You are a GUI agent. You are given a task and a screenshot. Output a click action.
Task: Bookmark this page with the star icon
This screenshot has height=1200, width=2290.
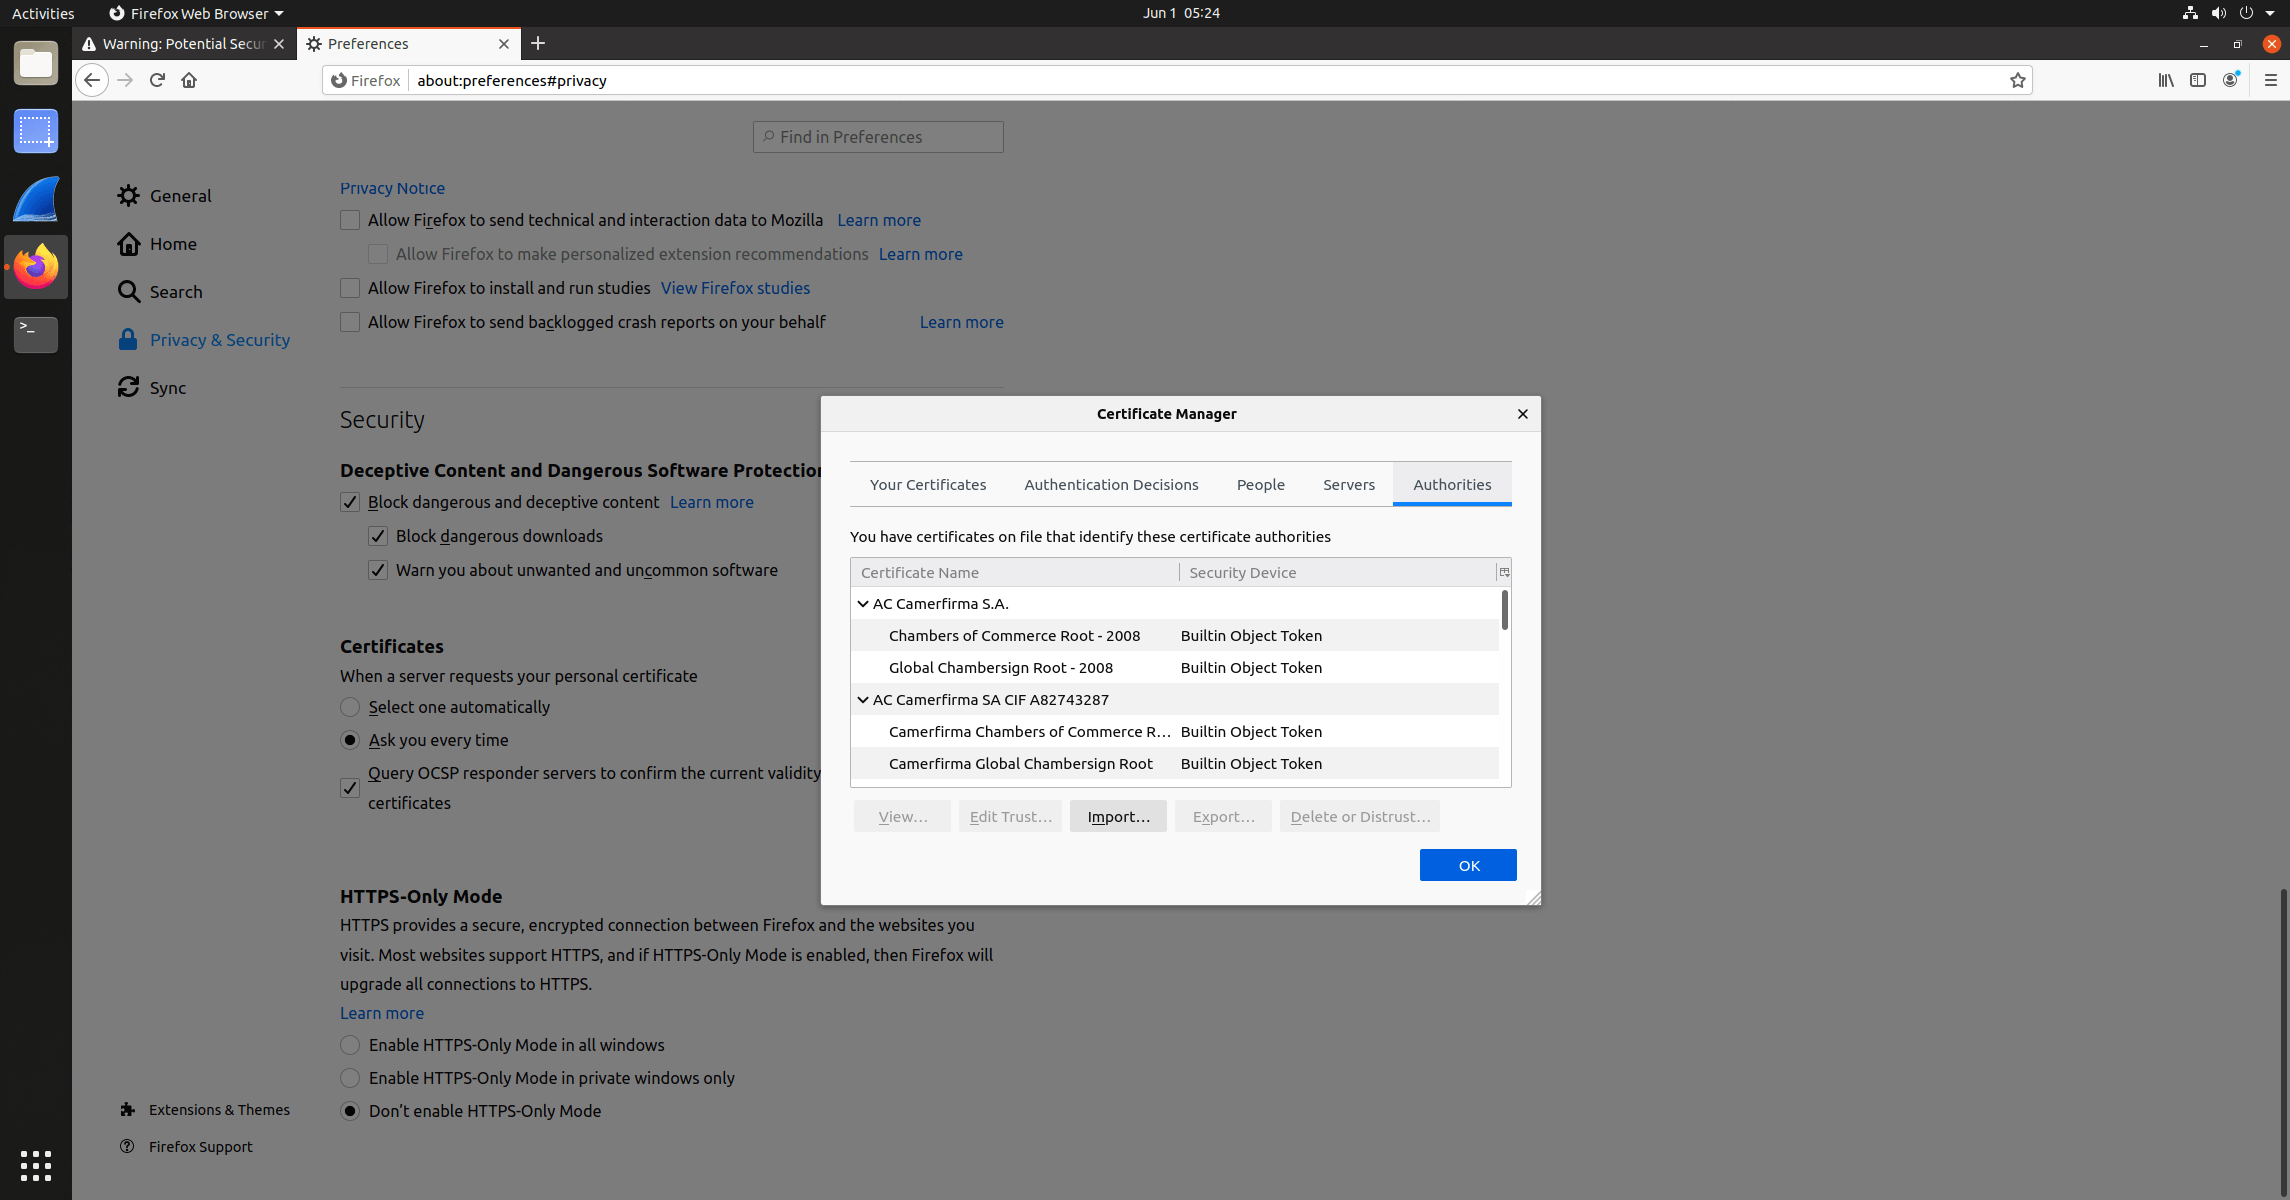click(x=2017, y=80)
